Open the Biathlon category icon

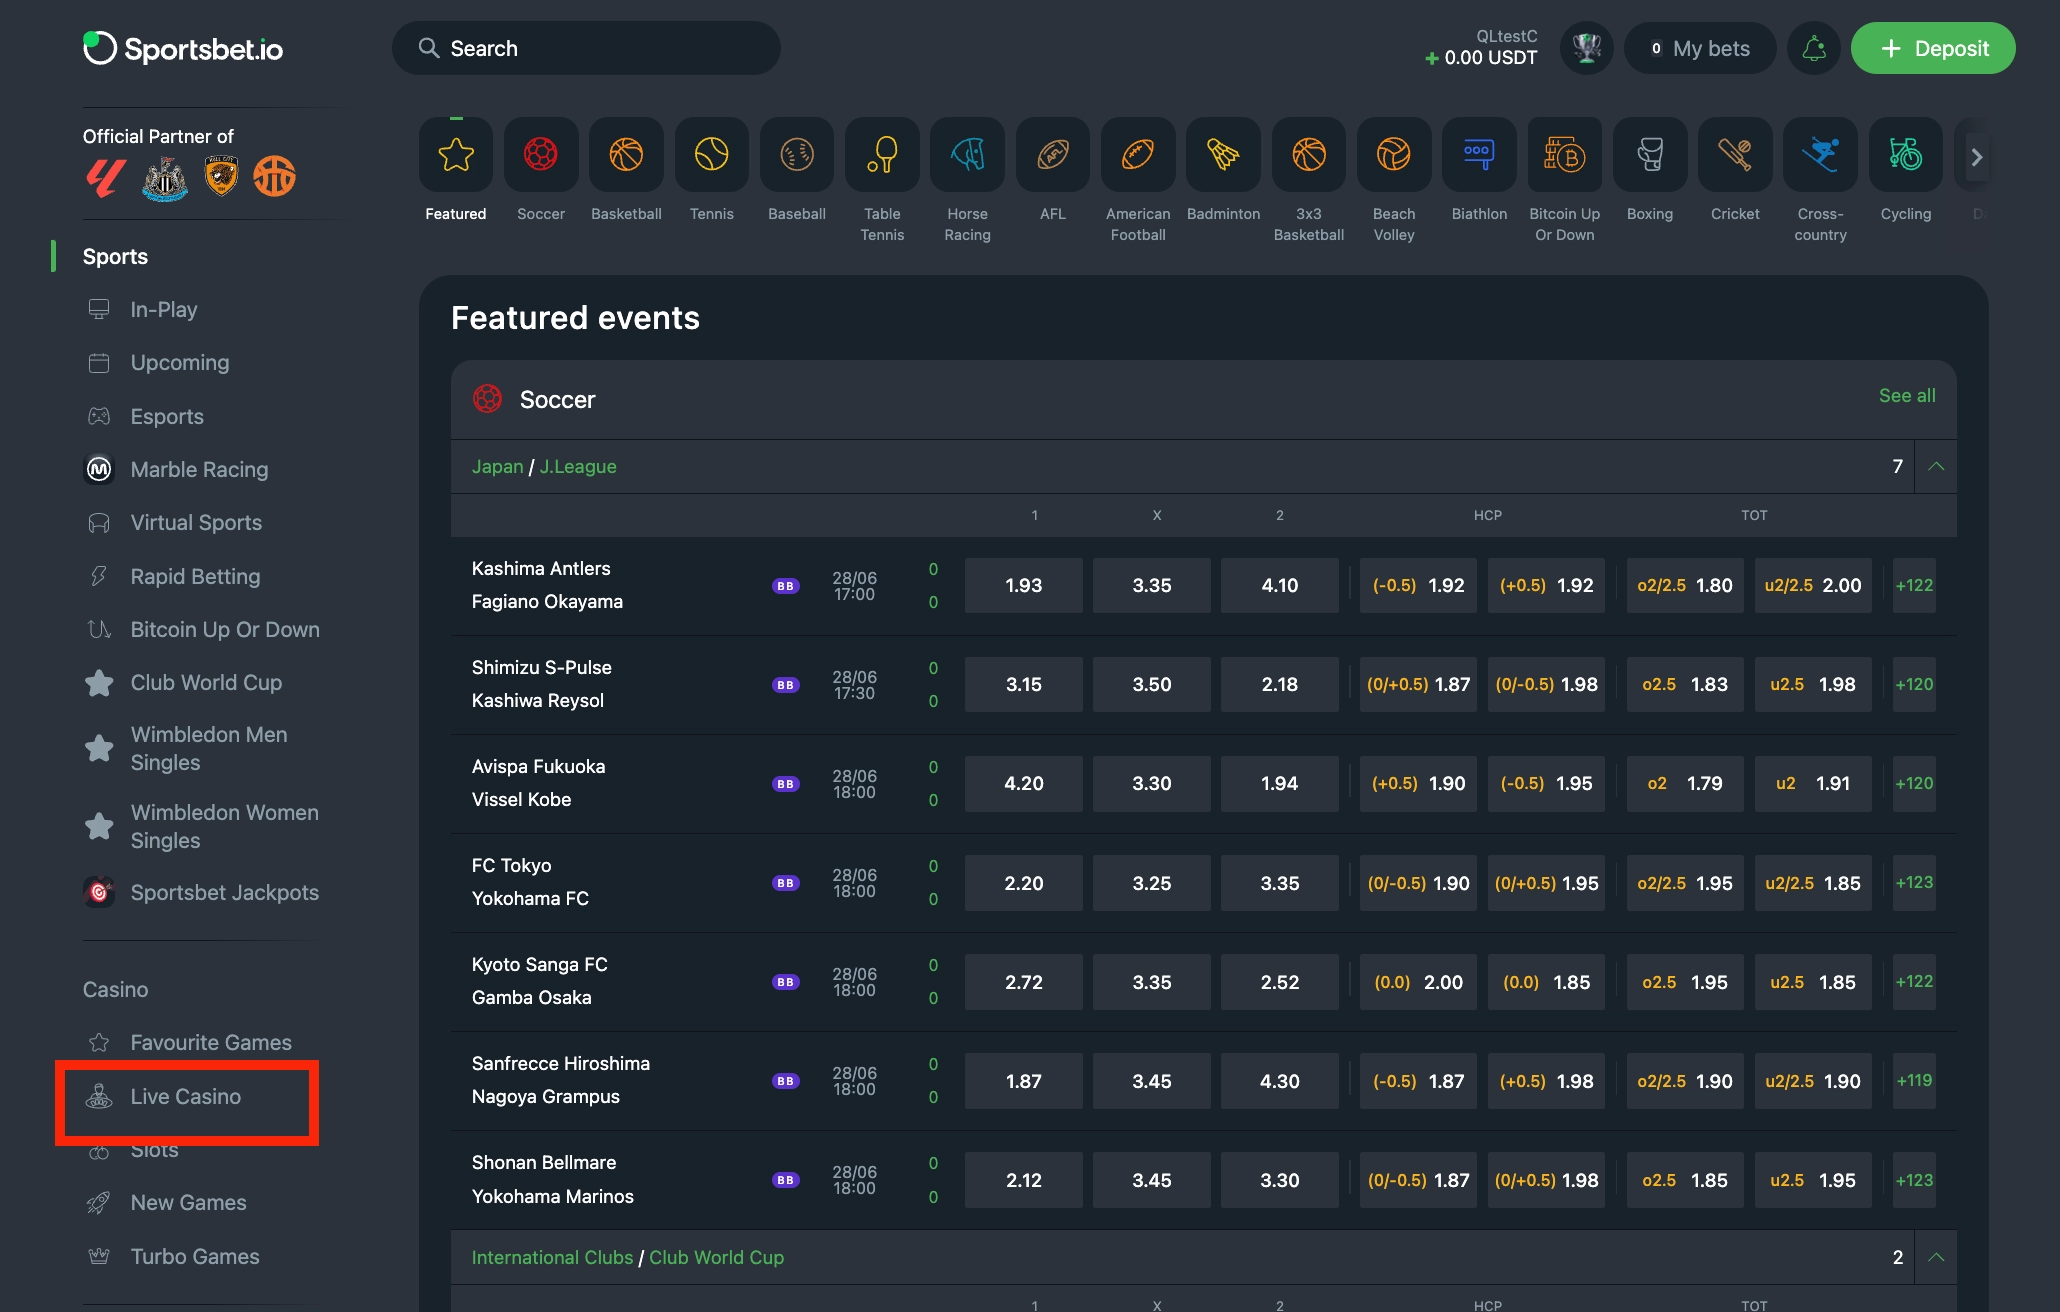(1479, 155)
